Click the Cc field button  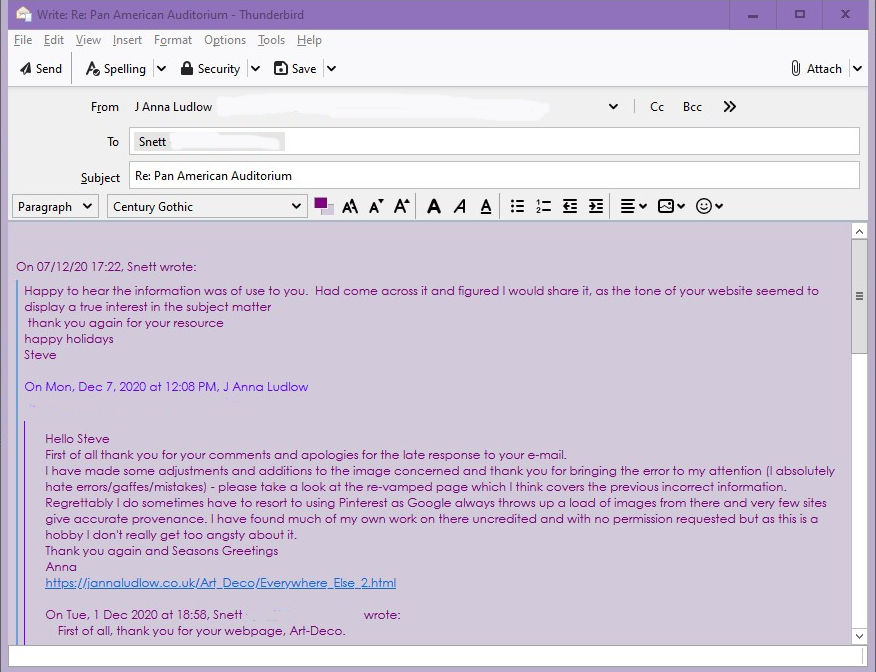(x=657, y=107)
